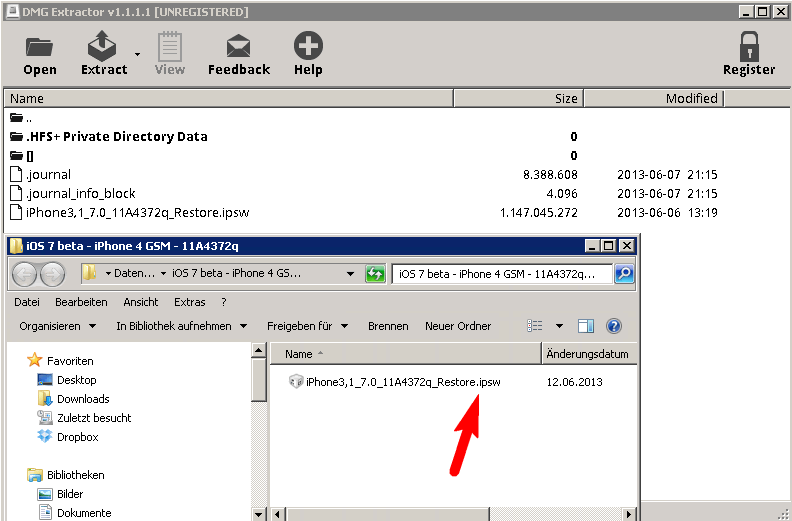This screenshot has height=521, width=792.
Task: Click the Daten... breadcrumb segment
Action: point(134,273)
